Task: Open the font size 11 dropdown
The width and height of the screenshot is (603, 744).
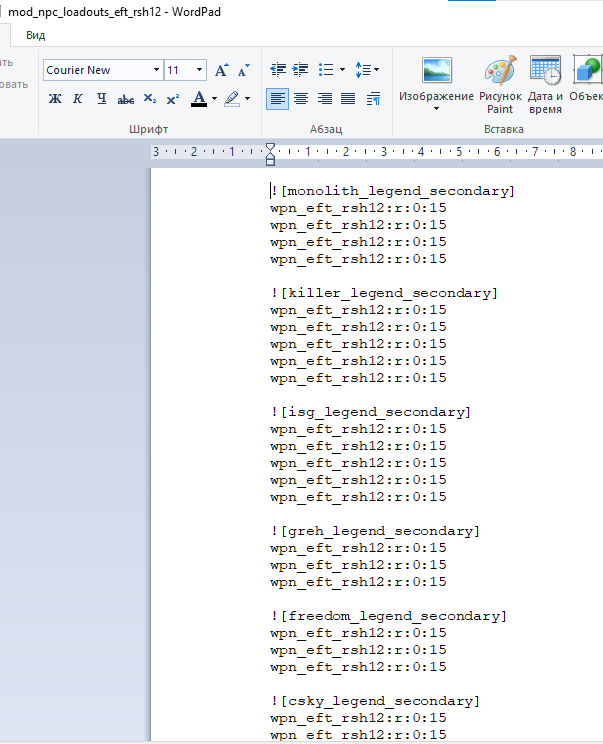Action: 199,70
